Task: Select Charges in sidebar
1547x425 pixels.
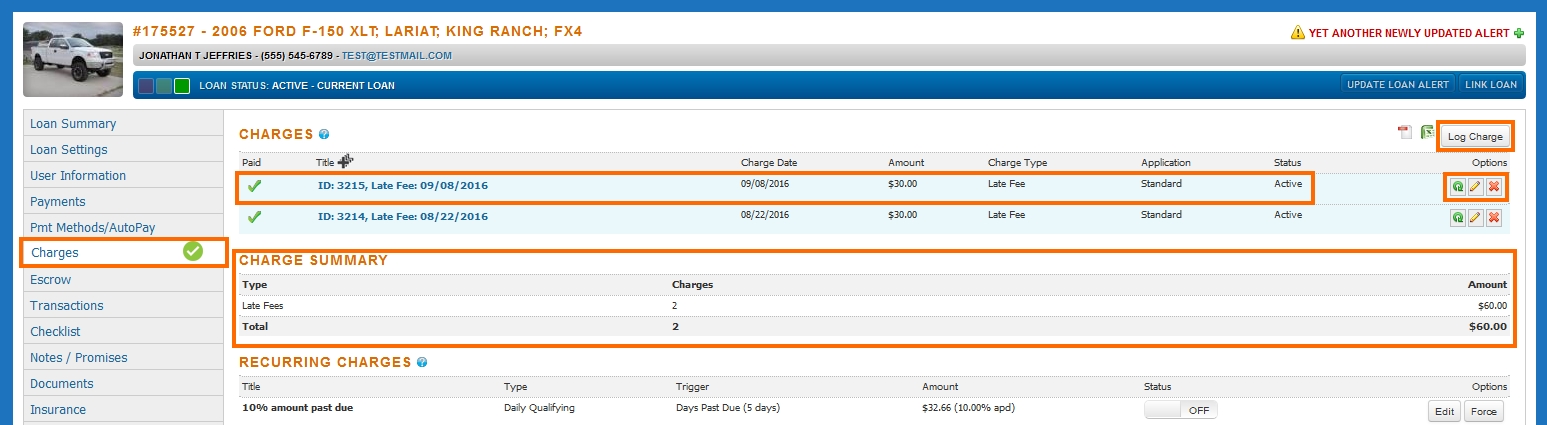Action: (123, 253)
